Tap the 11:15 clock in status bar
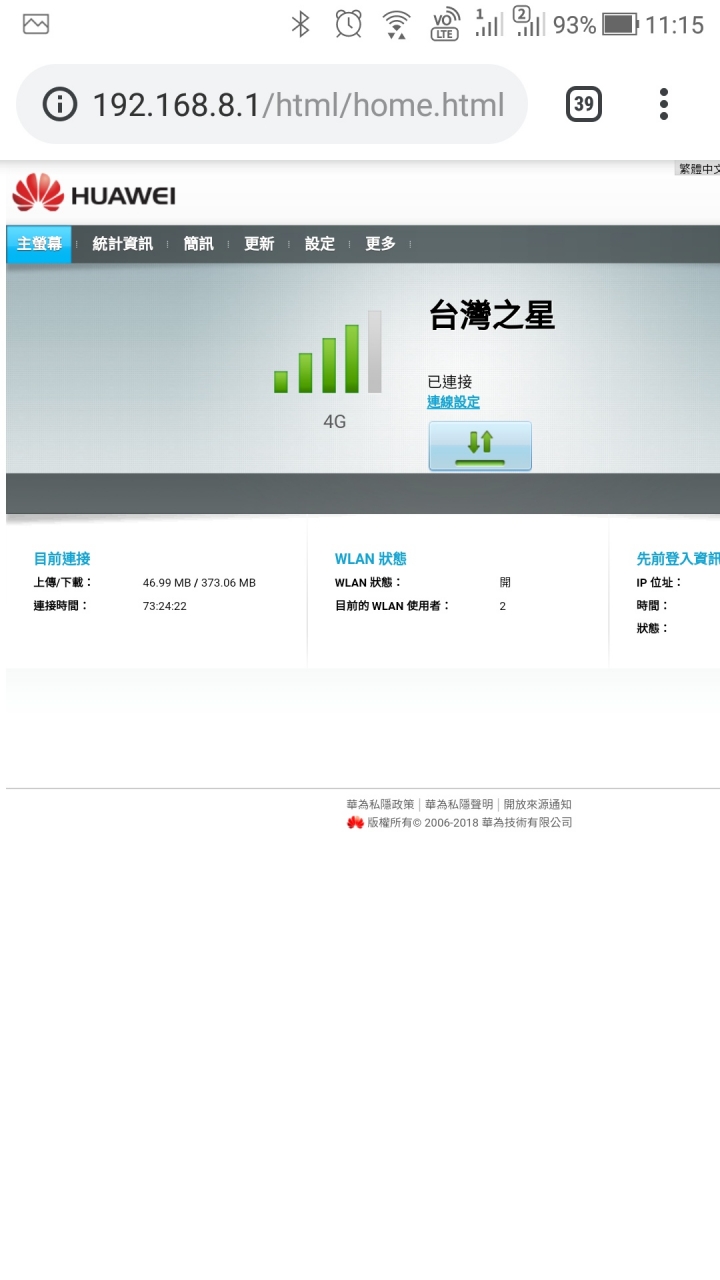The image size is (720, 1280). [x=675, y=24]
